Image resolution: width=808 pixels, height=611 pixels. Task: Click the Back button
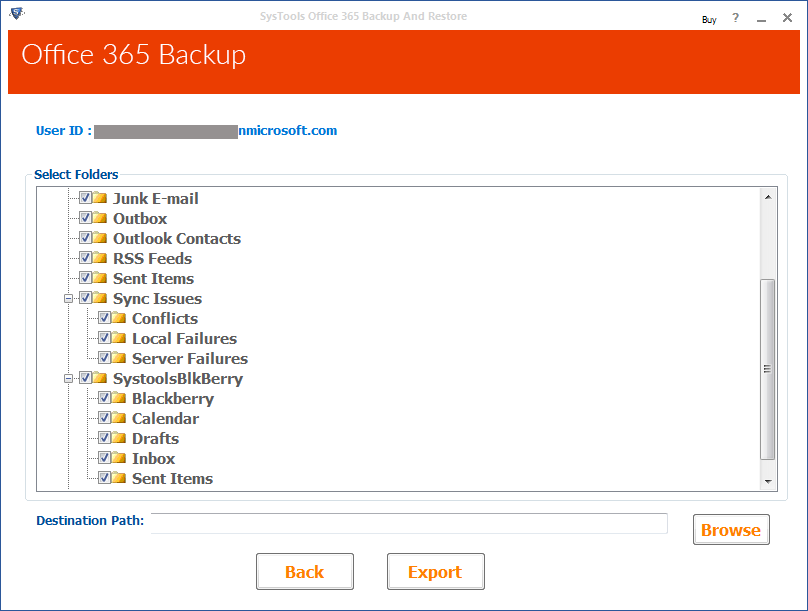coord(305,572)
